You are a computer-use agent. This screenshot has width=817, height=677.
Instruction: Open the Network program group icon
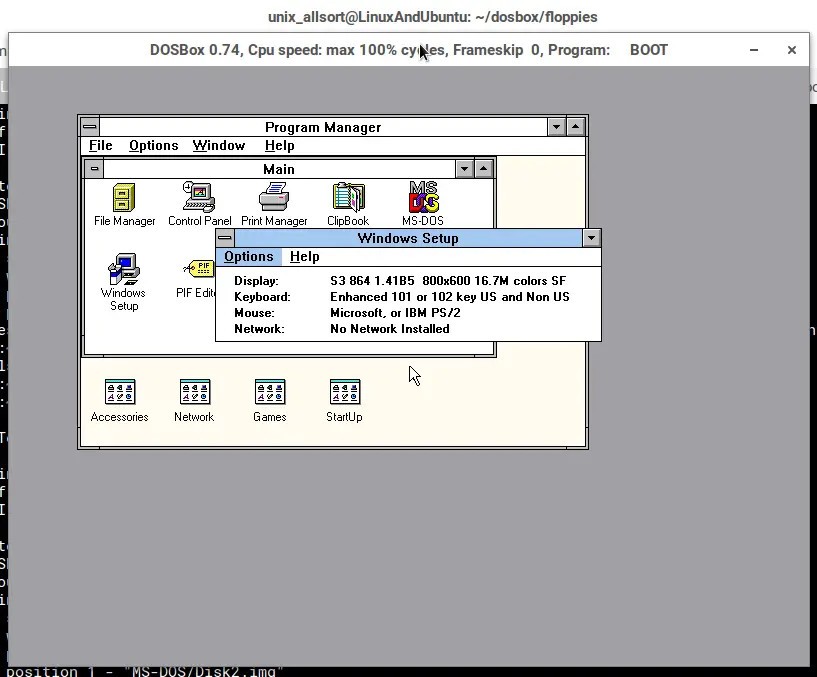pos(194,400)
